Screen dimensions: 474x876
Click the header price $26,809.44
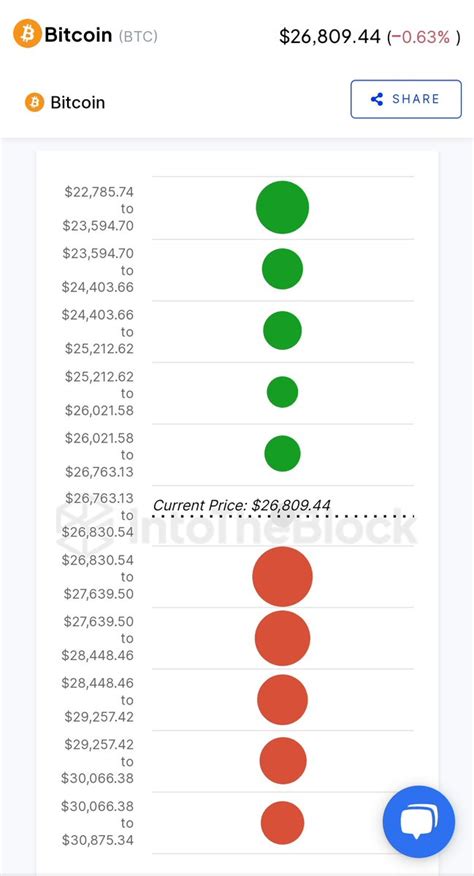[330, 37]
